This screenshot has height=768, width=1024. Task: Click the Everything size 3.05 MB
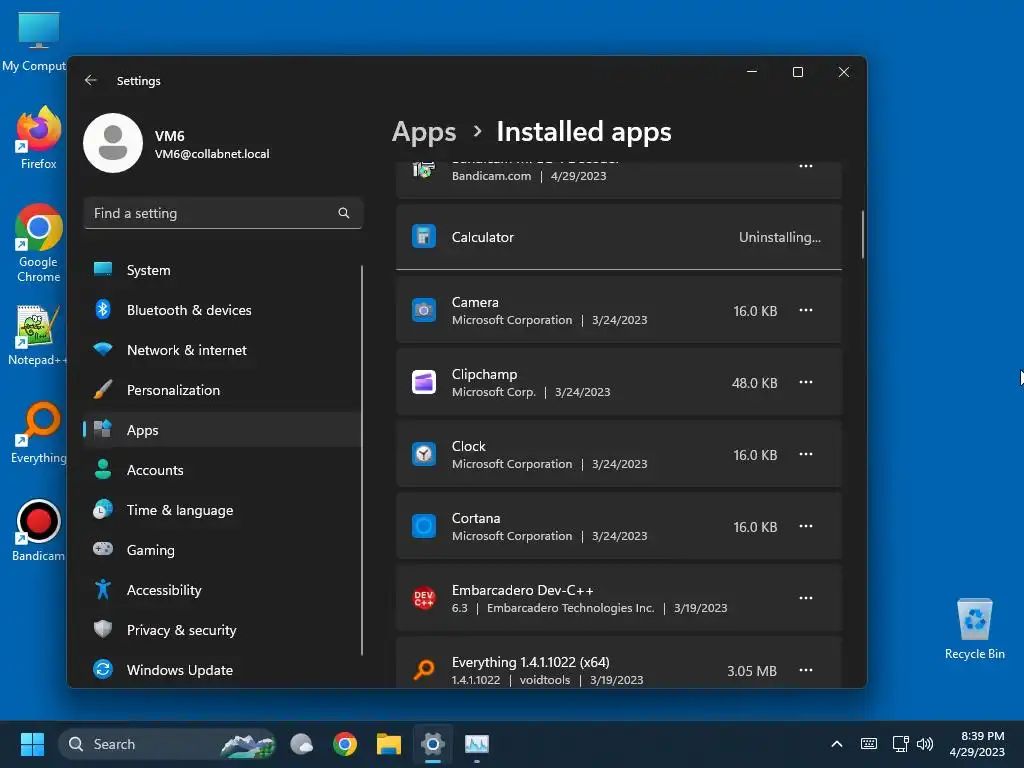pos(752,671)
